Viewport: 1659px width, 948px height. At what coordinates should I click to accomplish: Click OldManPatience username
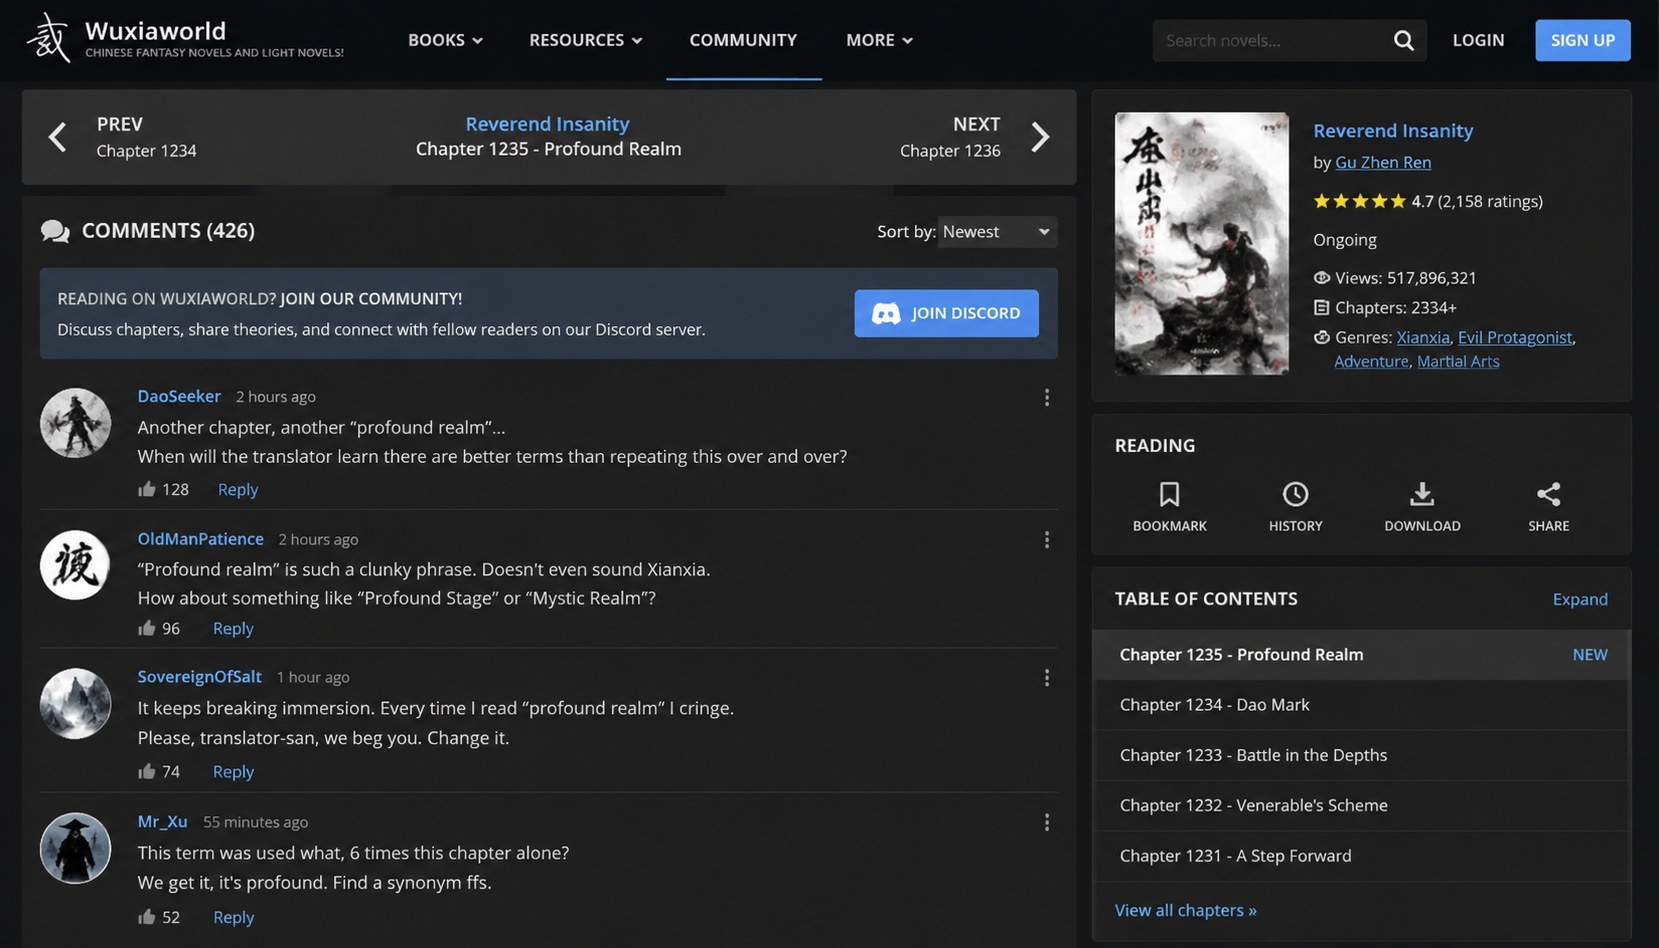point(200,539)
